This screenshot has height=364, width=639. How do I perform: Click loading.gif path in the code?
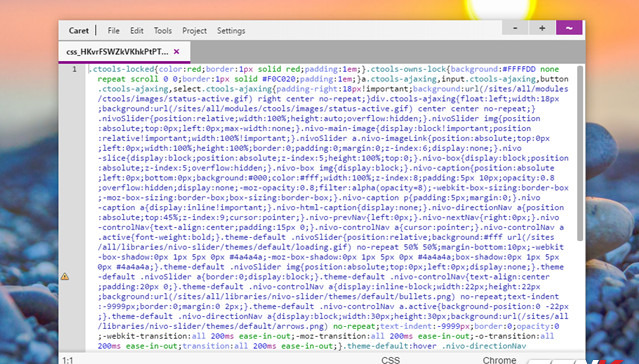[x=324, y=247]
